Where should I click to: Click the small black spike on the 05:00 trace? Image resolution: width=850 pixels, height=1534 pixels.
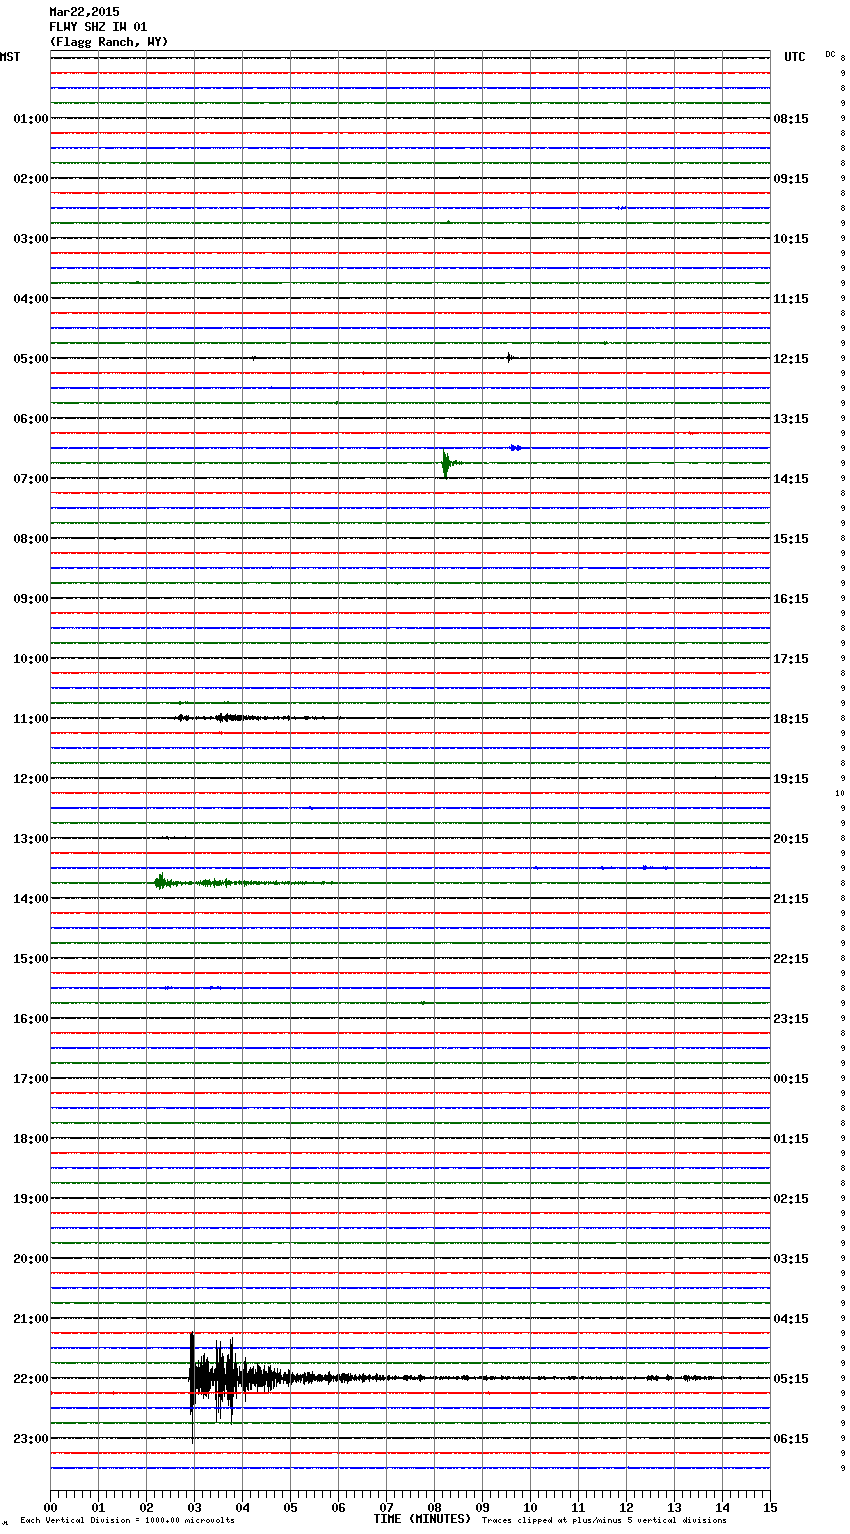click(509, 357)
